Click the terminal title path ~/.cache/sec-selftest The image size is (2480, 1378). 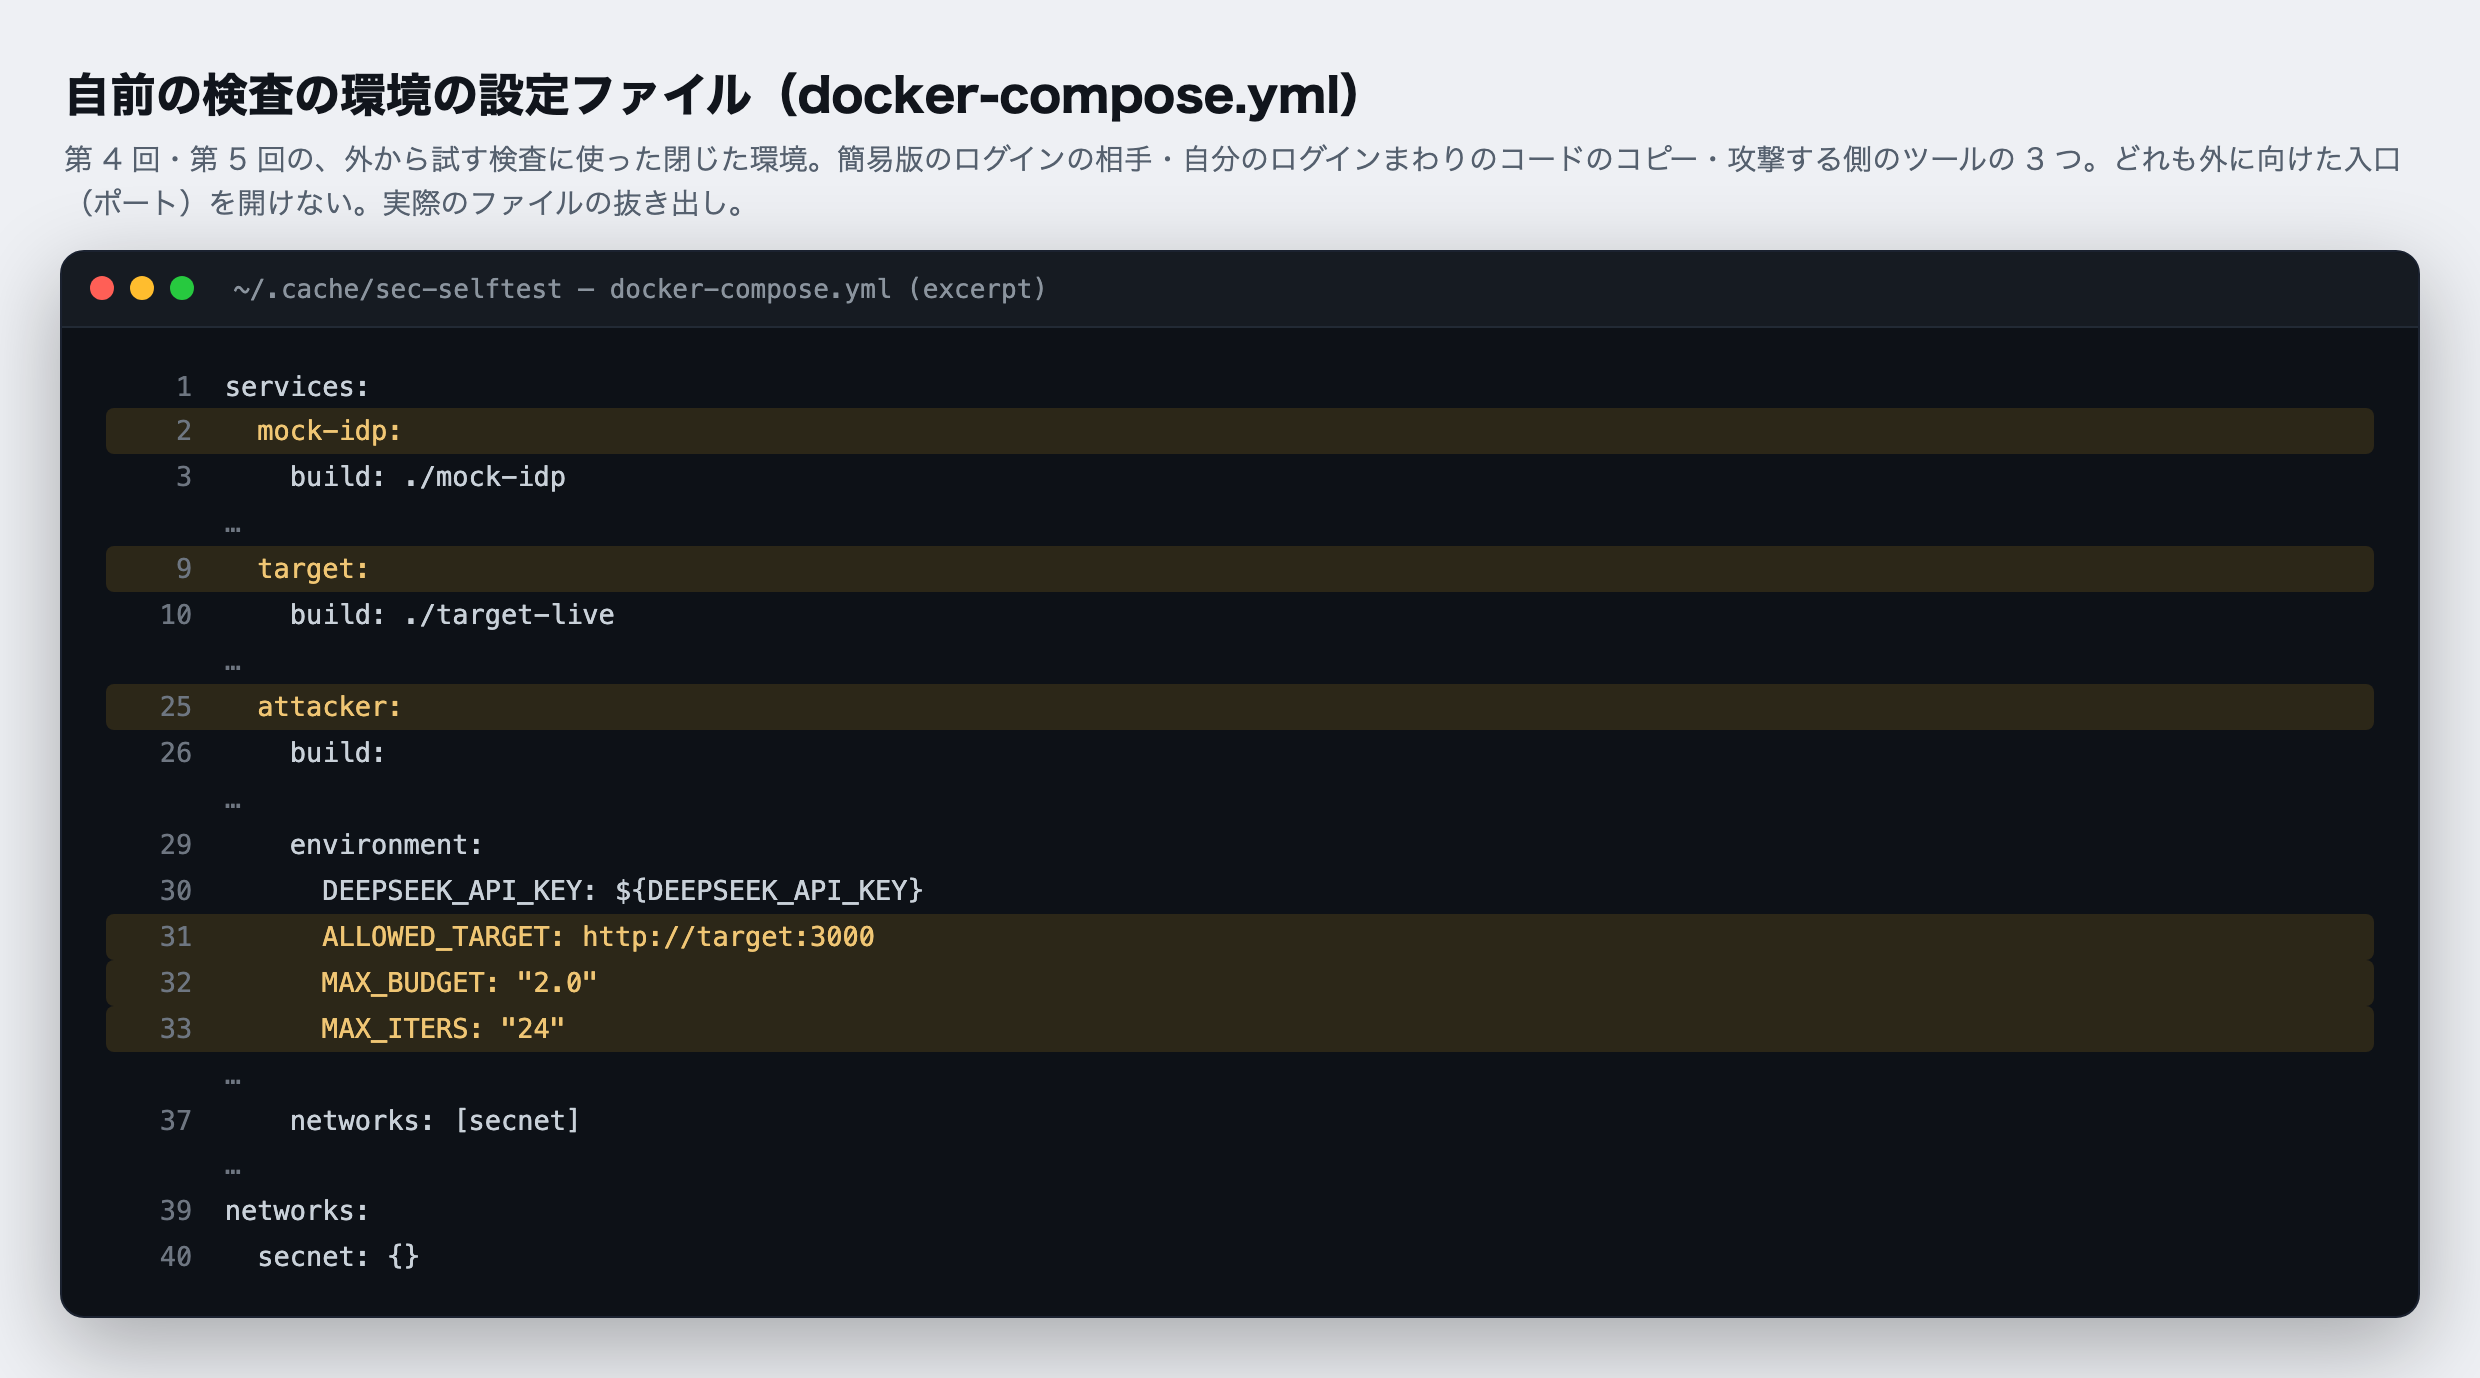pos(397,289)
